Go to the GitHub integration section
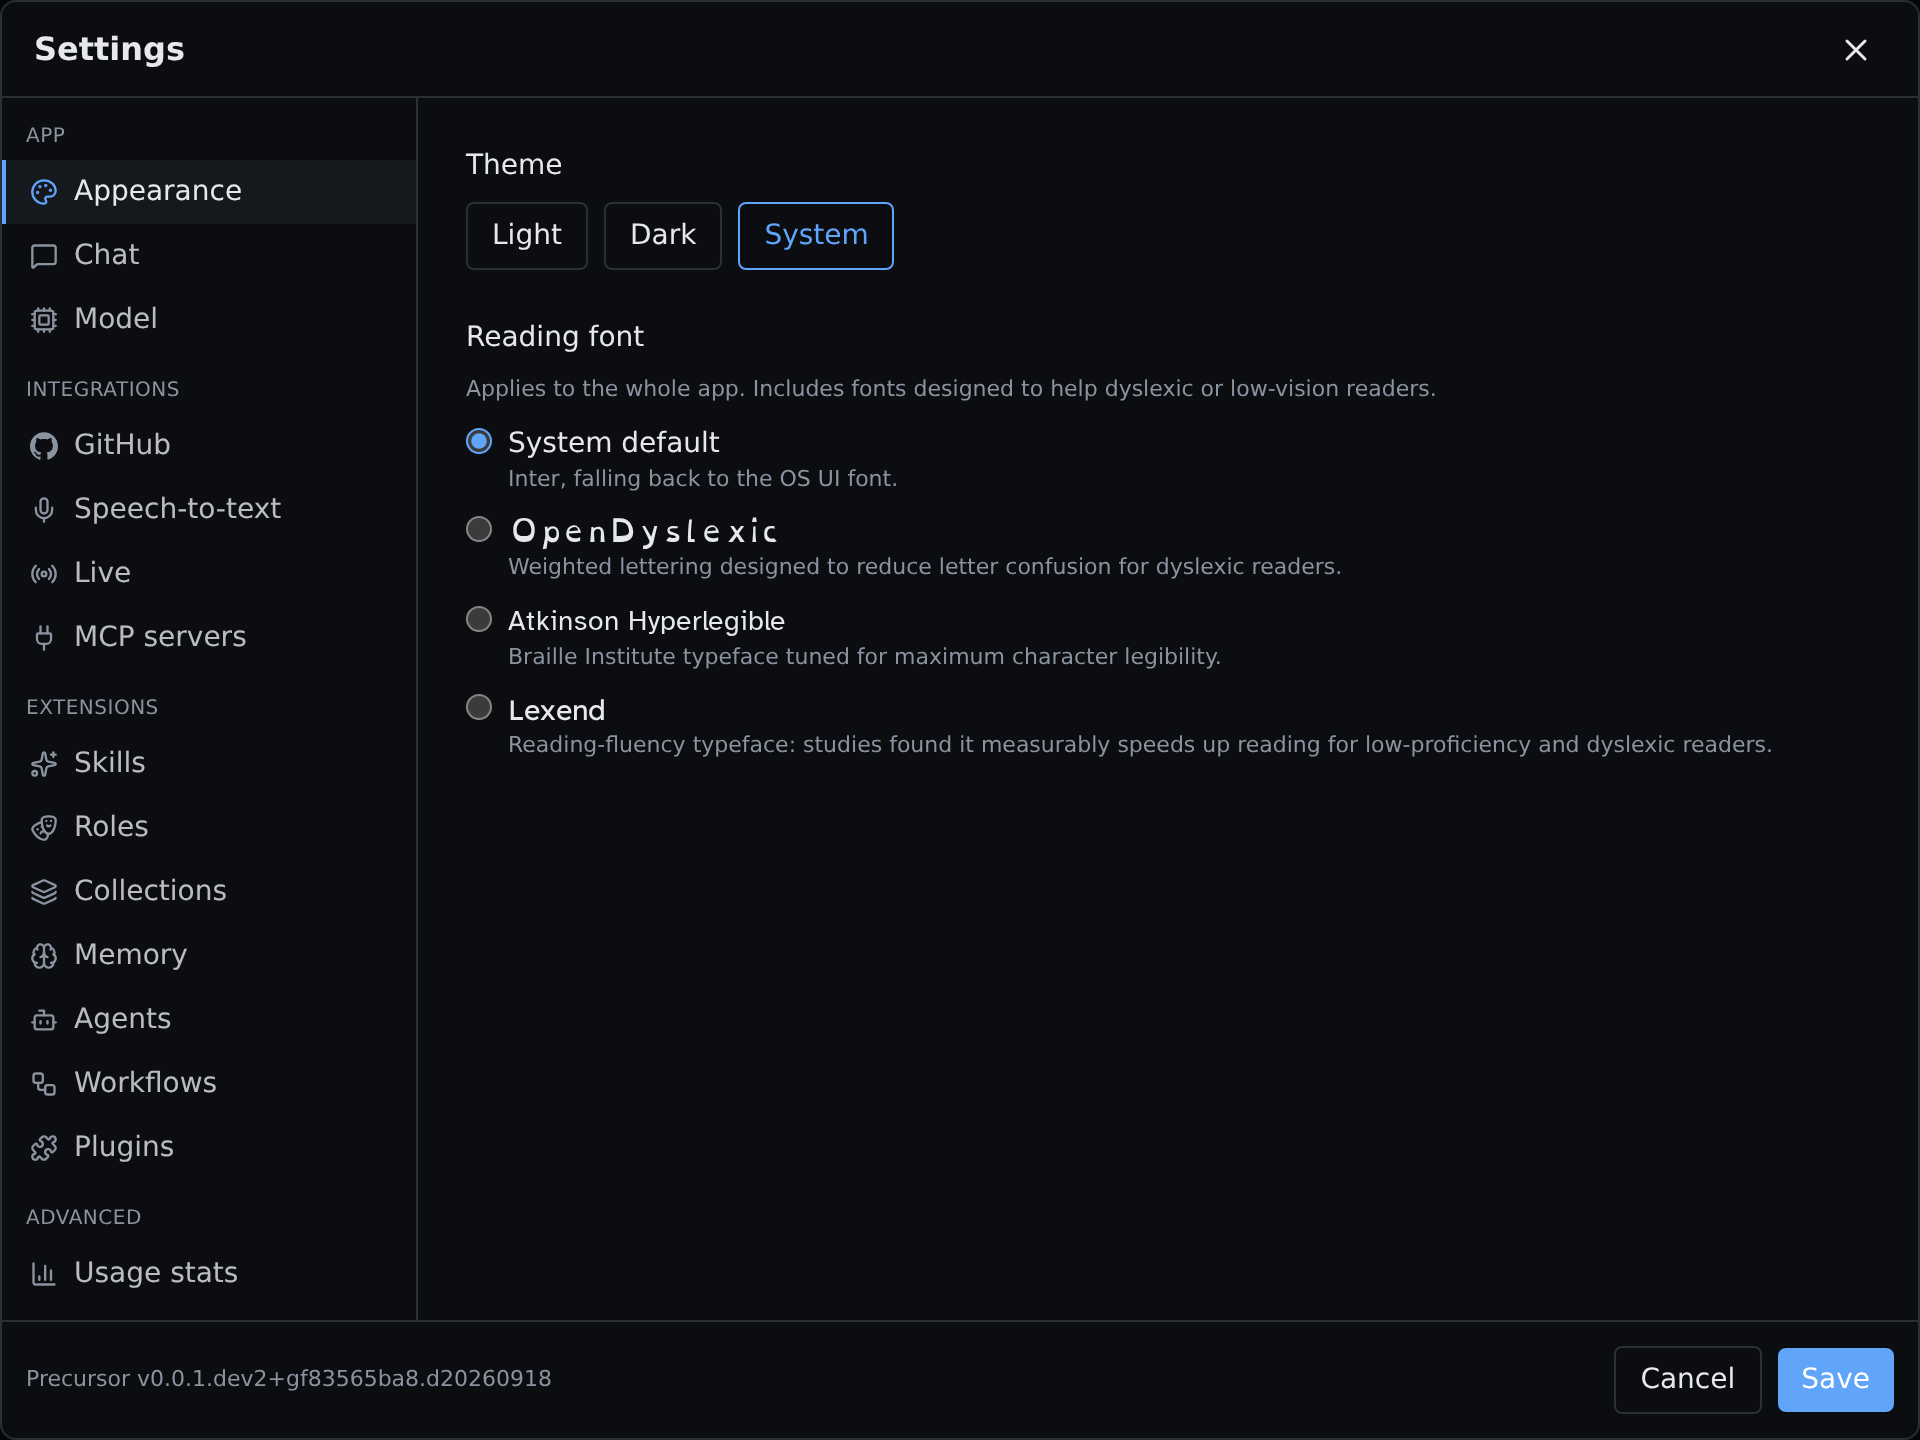Image resolution: width=1920 pixels, height=1440 pixels. point(210,445)
